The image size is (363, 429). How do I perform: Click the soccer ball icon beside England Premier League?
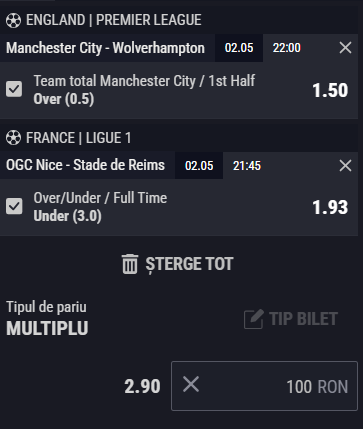[13, 21]
